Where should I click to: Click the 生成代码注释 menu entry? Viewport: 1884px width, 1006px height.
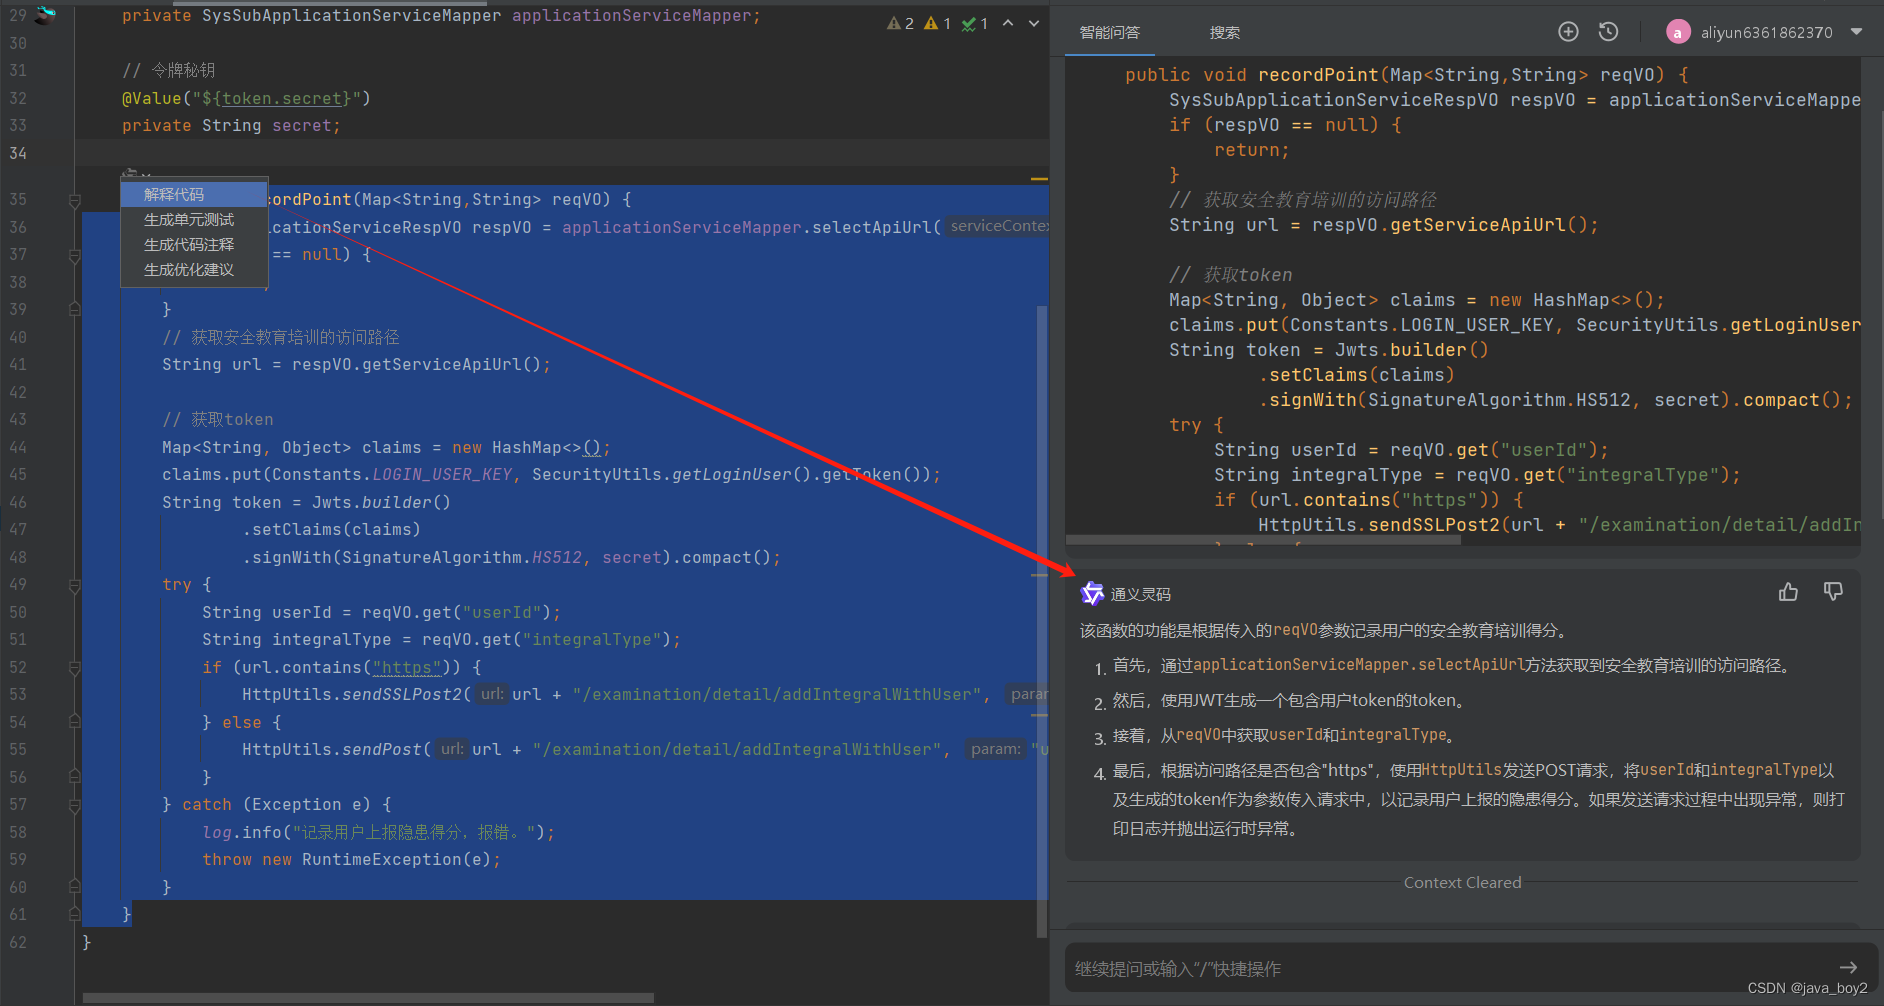[194, 244]
